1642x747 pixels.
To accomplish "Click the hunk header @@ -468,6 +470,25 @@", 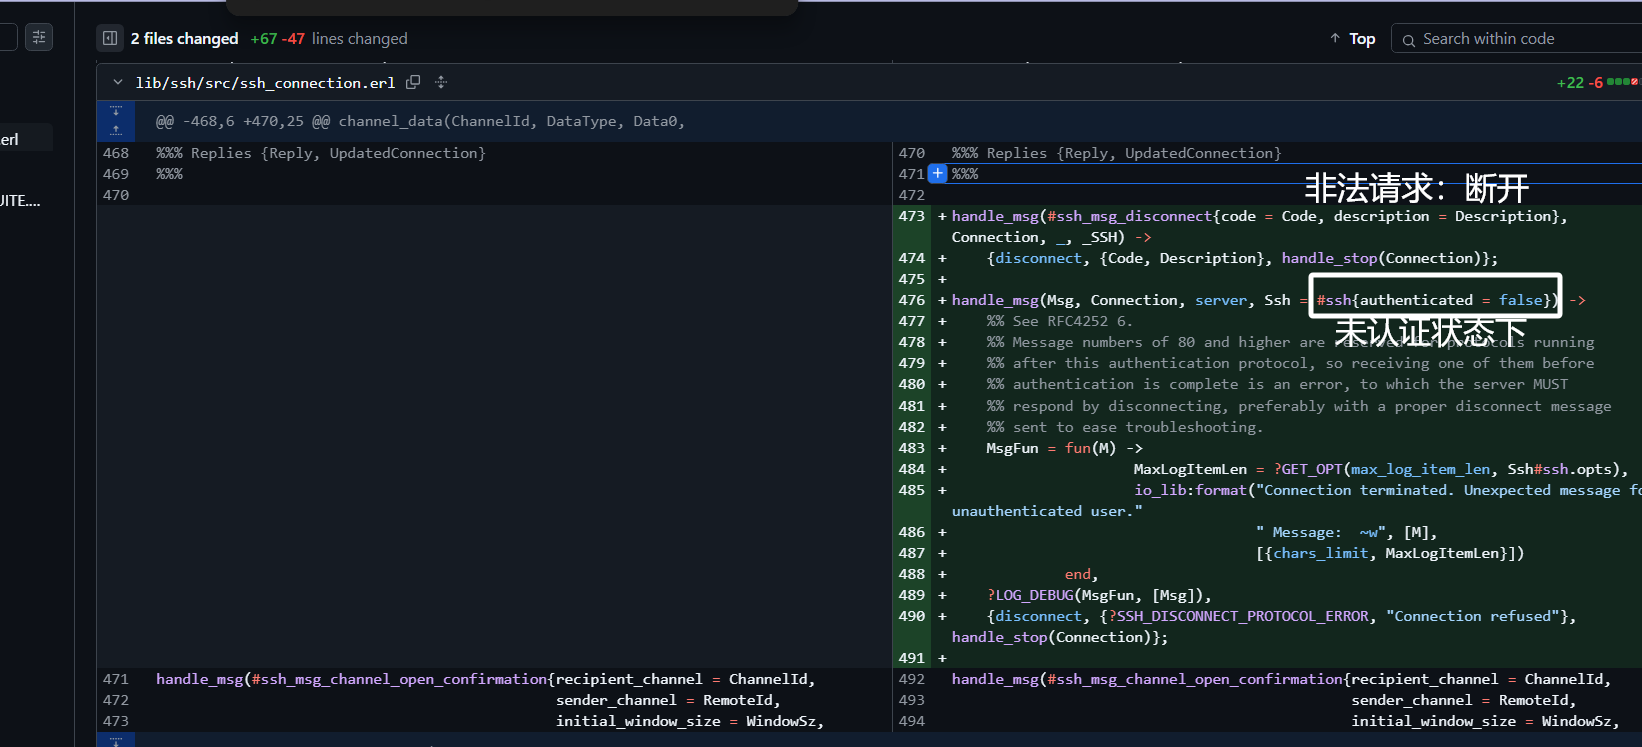I will [x=420, y=121].
